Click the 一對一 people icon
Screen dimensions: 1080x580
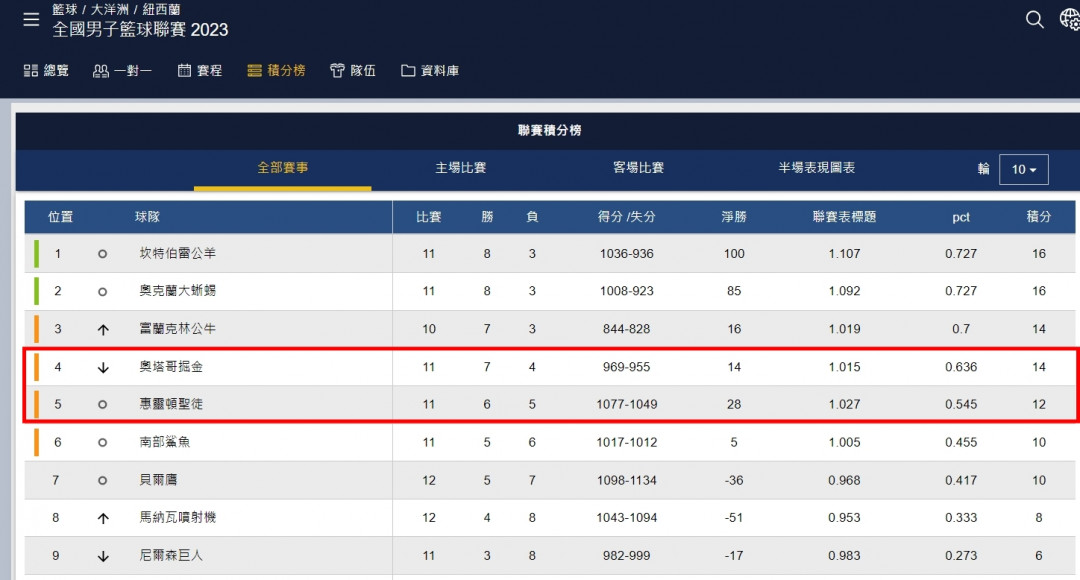(x=101, y=70)
